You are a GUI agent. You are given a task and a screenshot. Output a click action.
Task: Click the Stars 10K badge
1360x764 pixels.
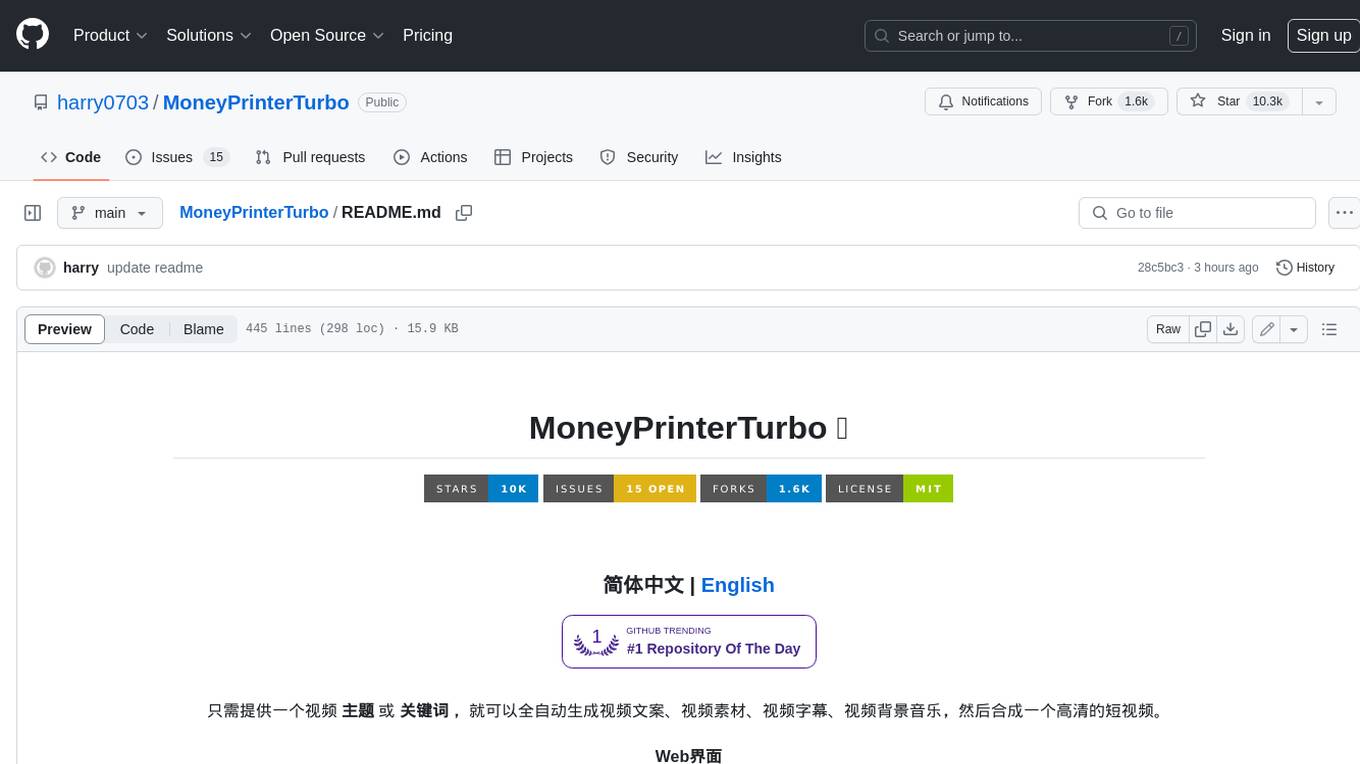coord(482,488)
